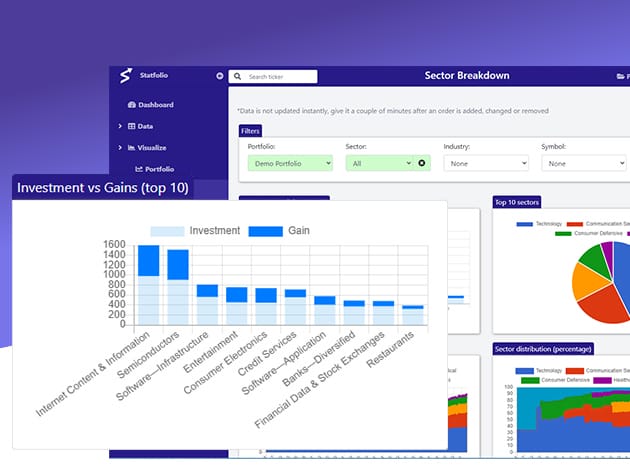Click the Dashboard gauge icon

click(x=131, y=105)
